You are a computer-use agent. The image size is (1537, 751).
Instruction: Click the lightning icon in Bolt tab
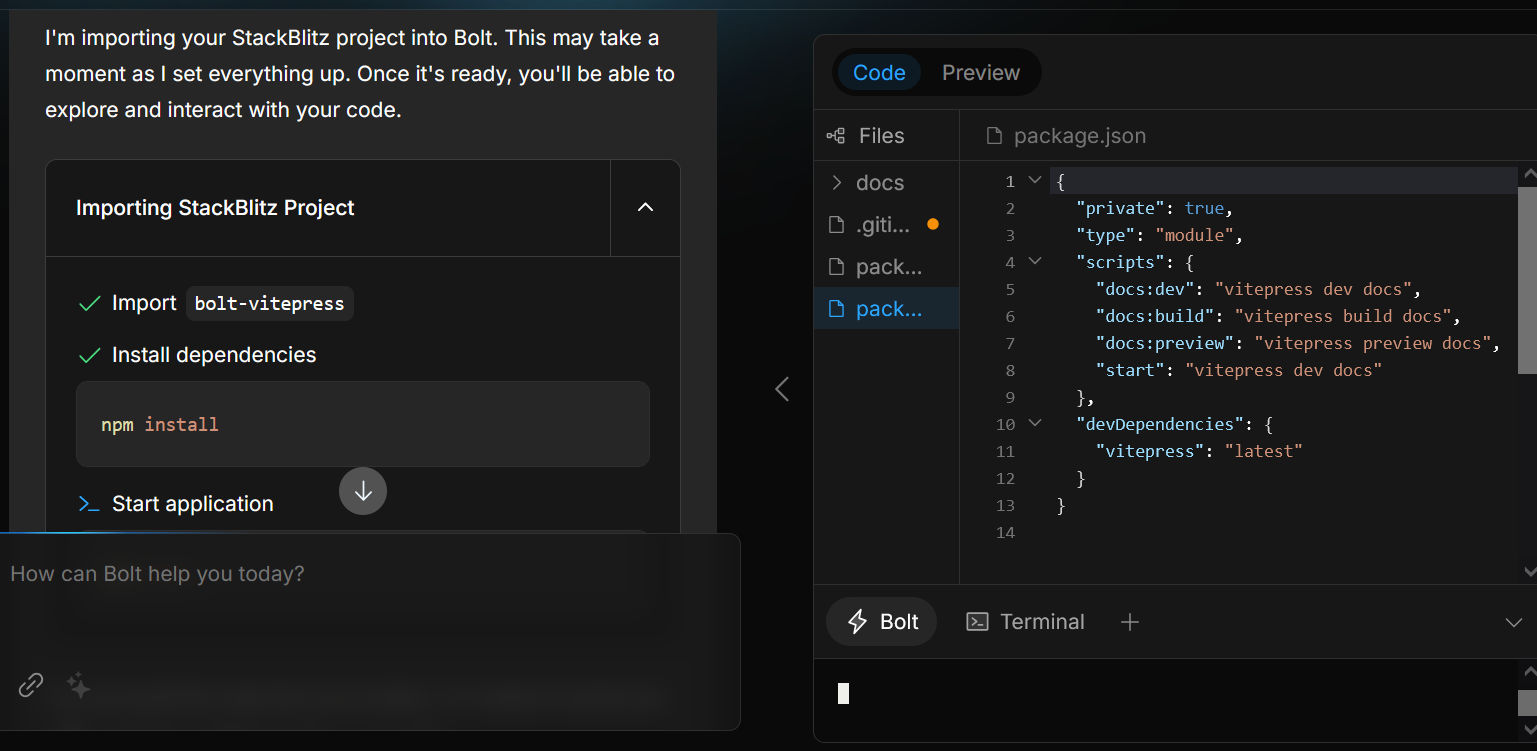[857, 622]
